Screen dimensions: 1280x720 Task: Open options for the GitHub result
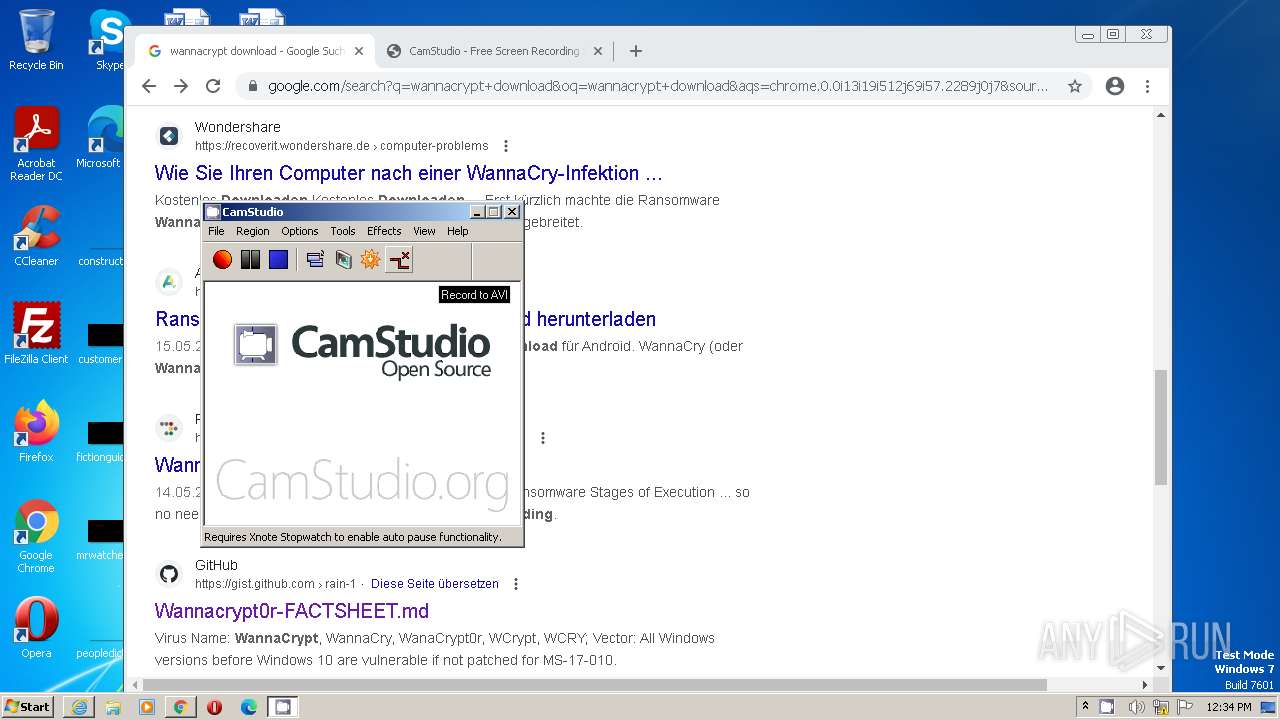(516, 584)
